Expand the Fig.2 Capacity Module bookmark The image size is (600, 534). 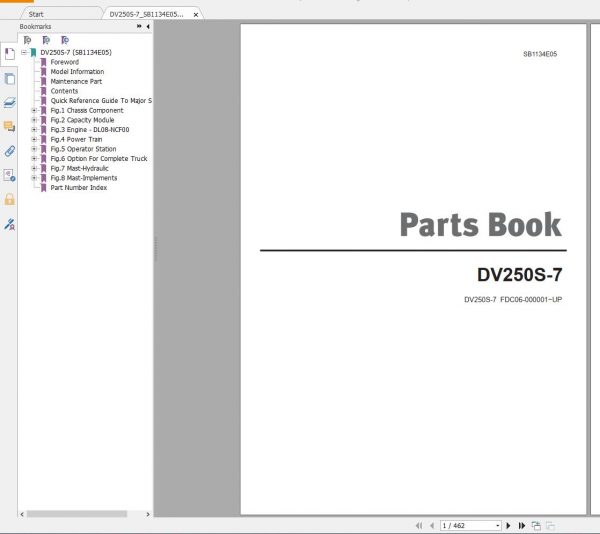coord(34,120)
